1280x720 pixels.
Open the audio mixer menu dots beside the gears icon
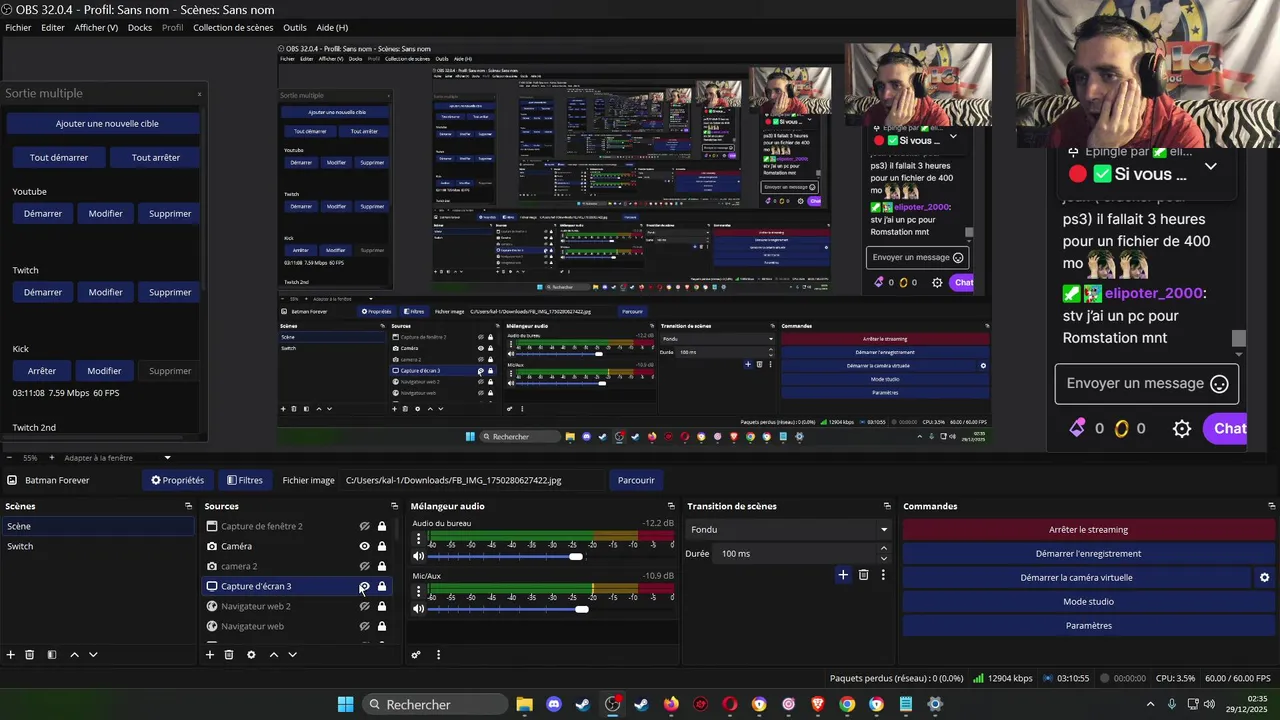click(x=438, y=655)
